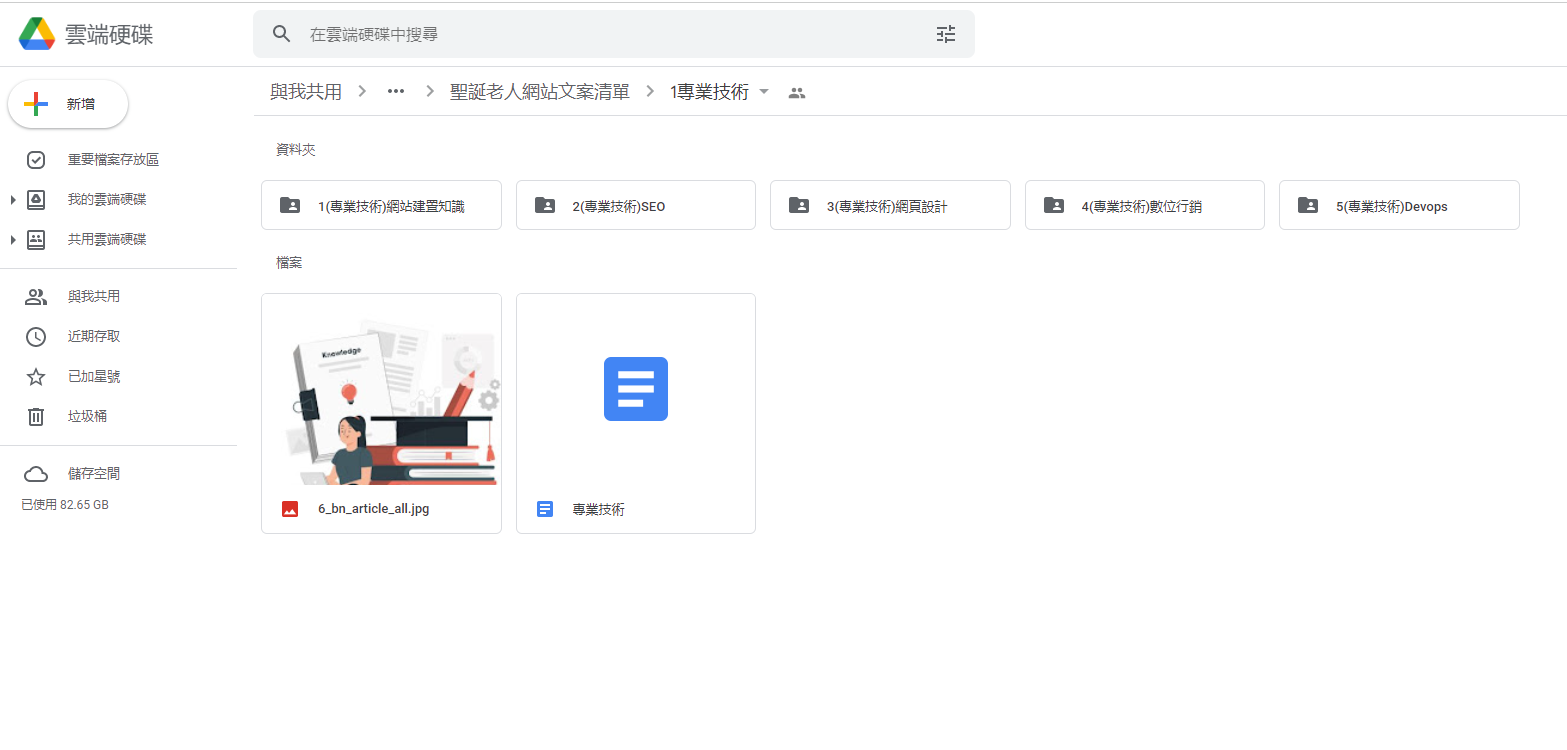
Task: Click red image icon beside 6_bn_article_all.jpg
Action: (290, 509)
